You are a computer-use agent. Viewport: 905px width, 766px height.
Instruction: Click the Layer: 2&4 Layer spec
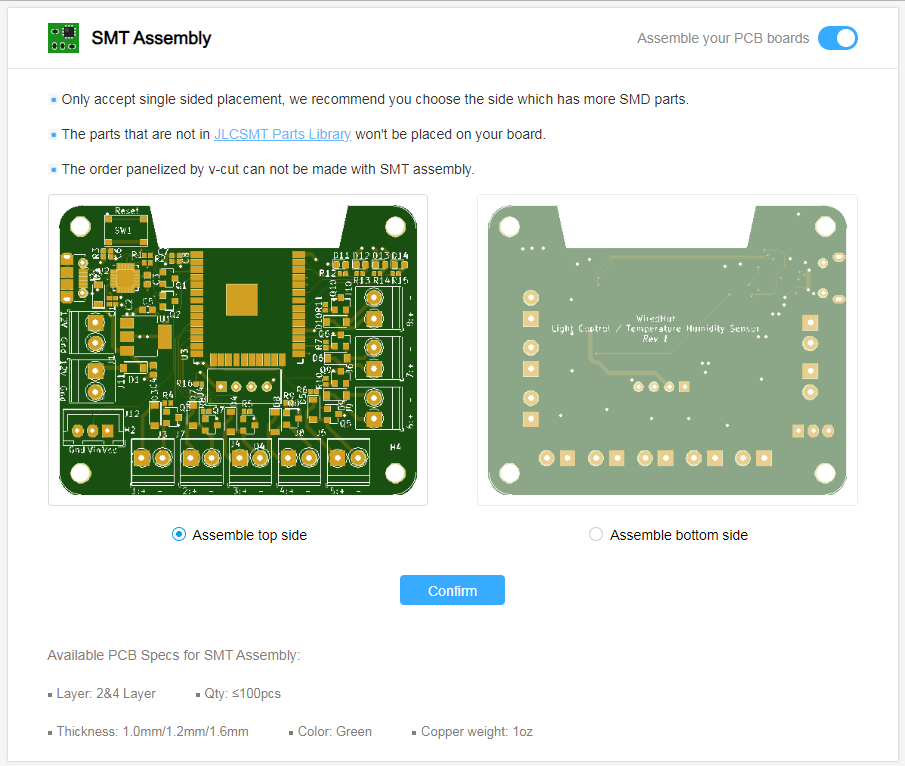click(105, 693)
